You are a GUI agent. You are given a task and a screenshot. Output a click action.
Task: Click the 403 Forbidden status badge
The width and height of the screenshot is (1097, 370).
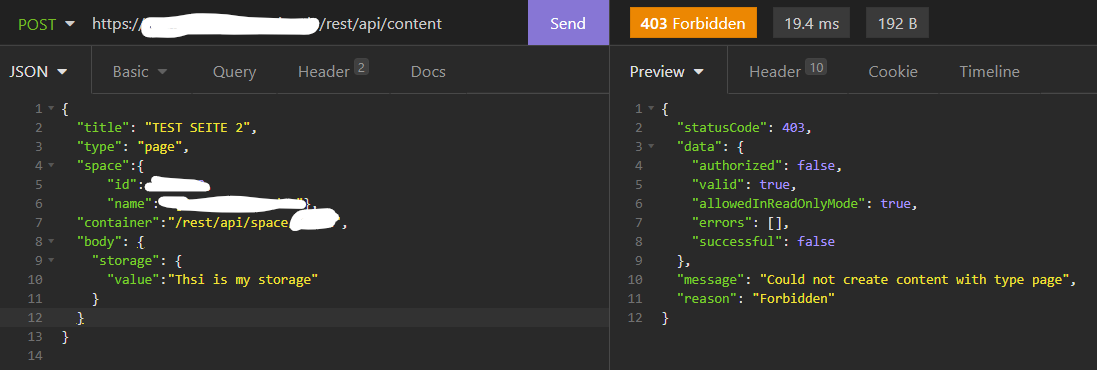693,23
